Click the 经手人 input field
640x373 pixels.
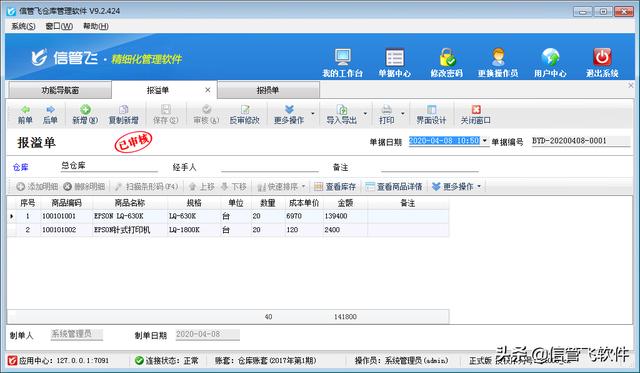coord(269,167)
